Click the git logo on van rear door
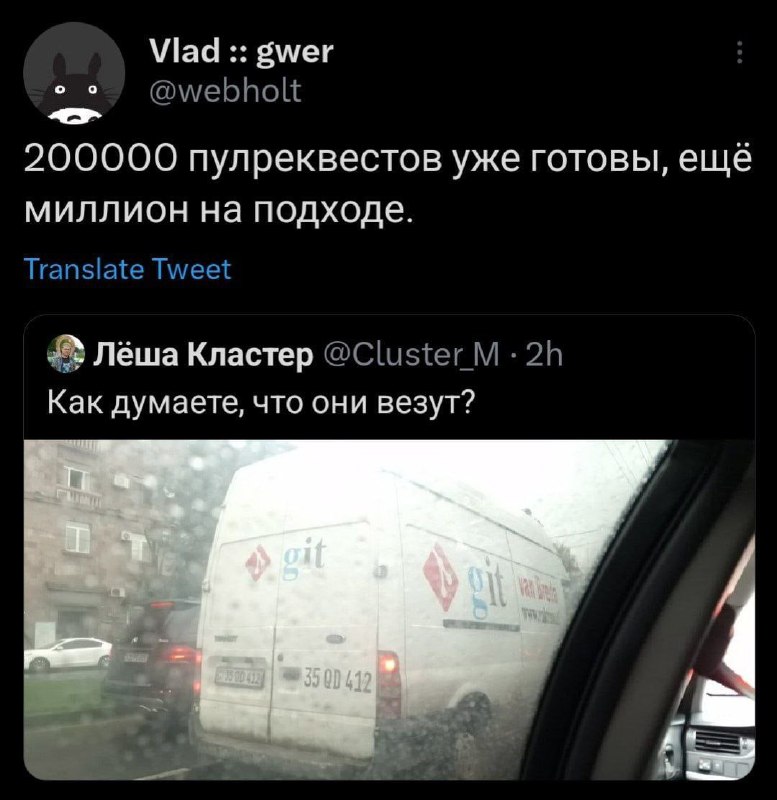Image resolution: width=777 pixels, height=800 pixels. [285, 560]
